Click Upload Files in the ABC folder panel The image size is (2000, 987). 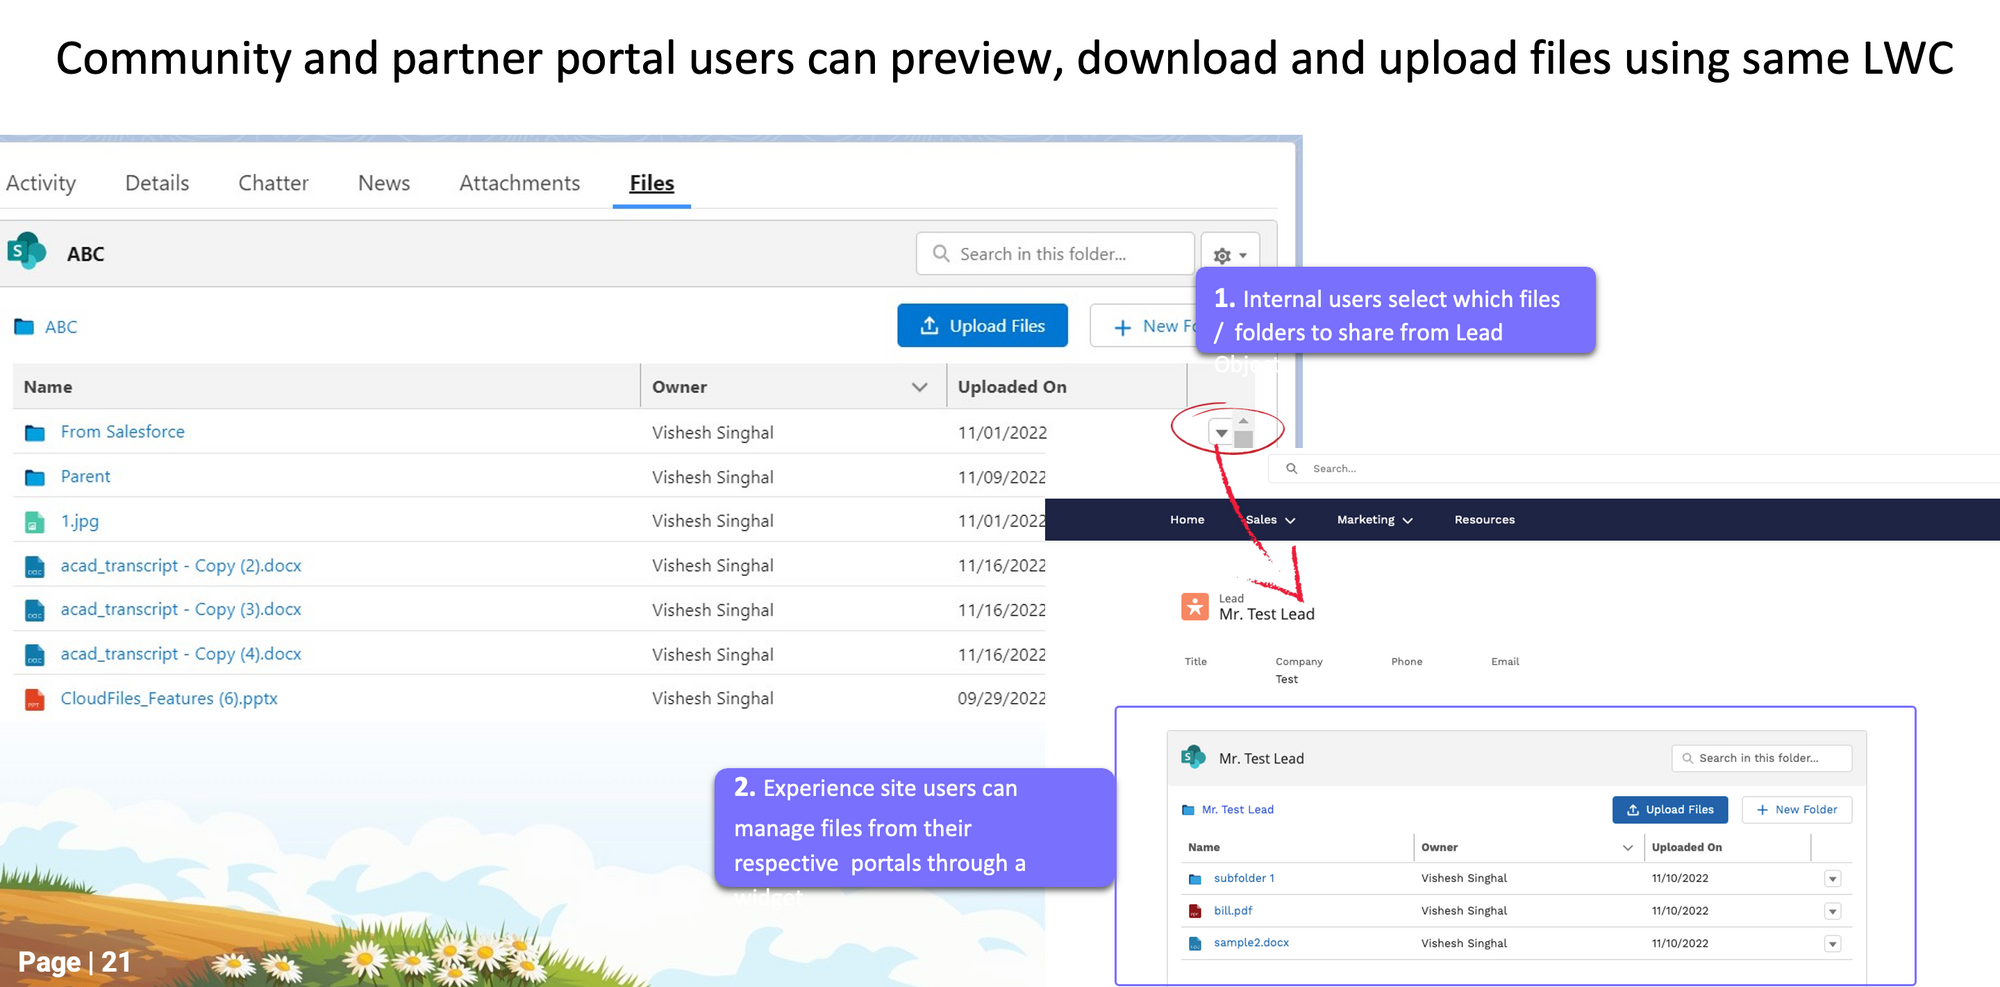[x=982, y=326]
